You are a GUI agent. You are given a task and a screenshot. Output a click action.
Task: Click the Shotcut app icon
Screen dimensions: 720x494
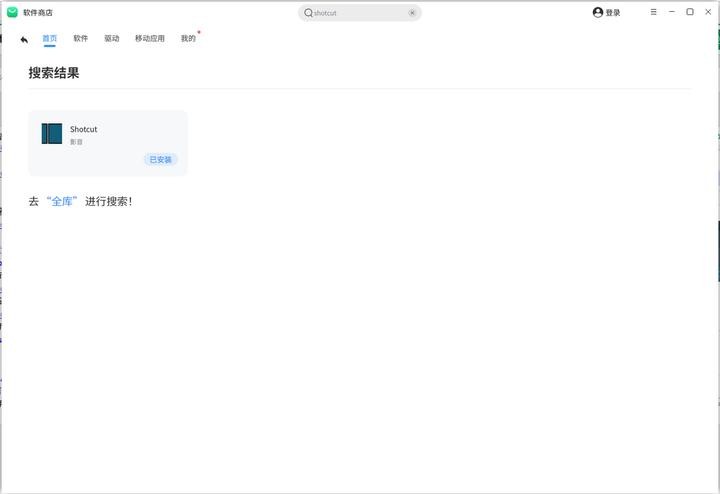tap(52, 134)
